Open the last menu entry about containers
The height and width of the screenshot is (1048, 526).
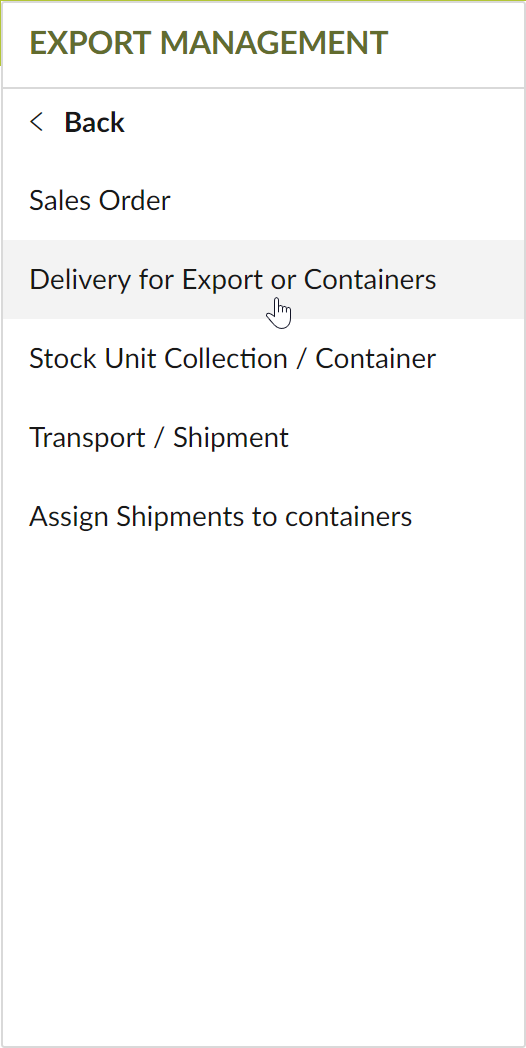221,517
